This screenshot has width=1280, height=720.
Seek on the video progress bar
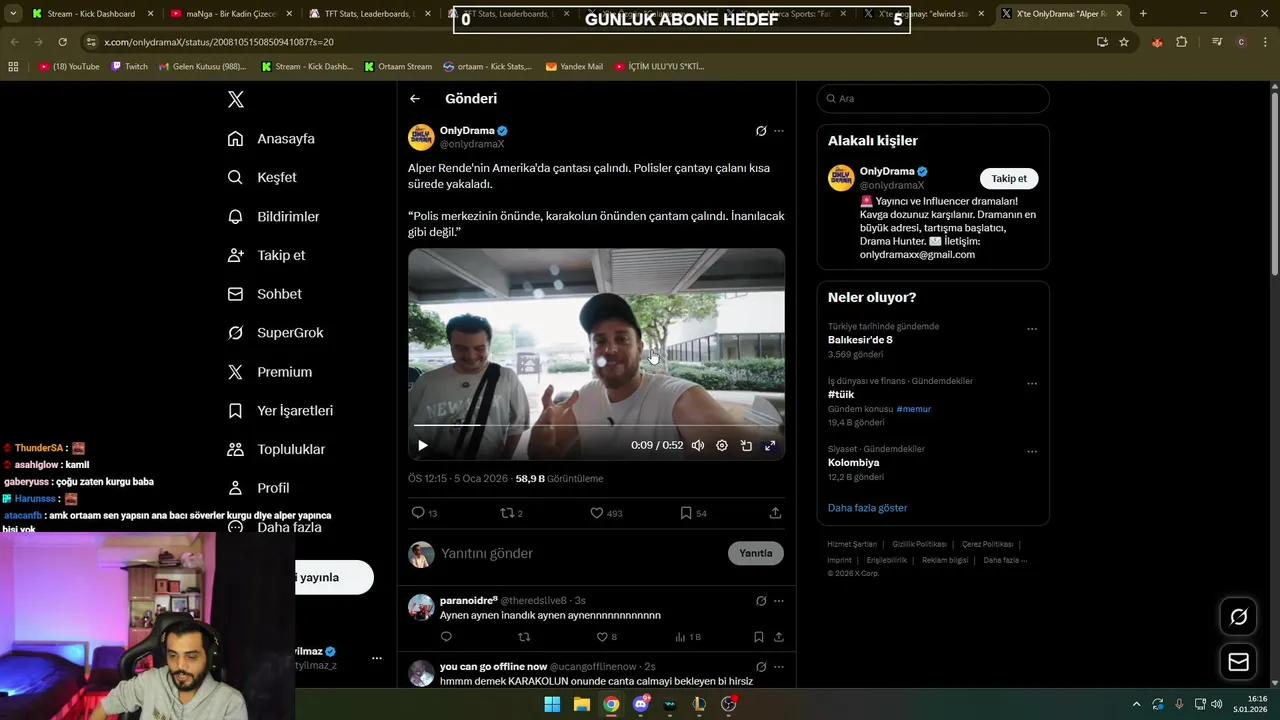(596, 426)
